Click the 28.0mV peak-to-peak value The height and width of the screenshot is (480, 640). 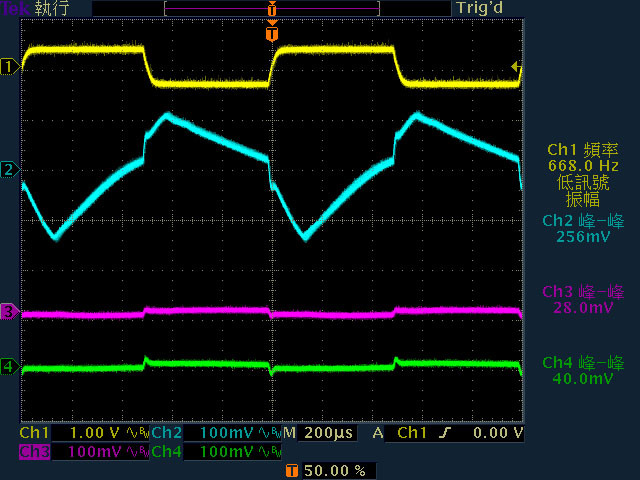click(x=583, y=308)
